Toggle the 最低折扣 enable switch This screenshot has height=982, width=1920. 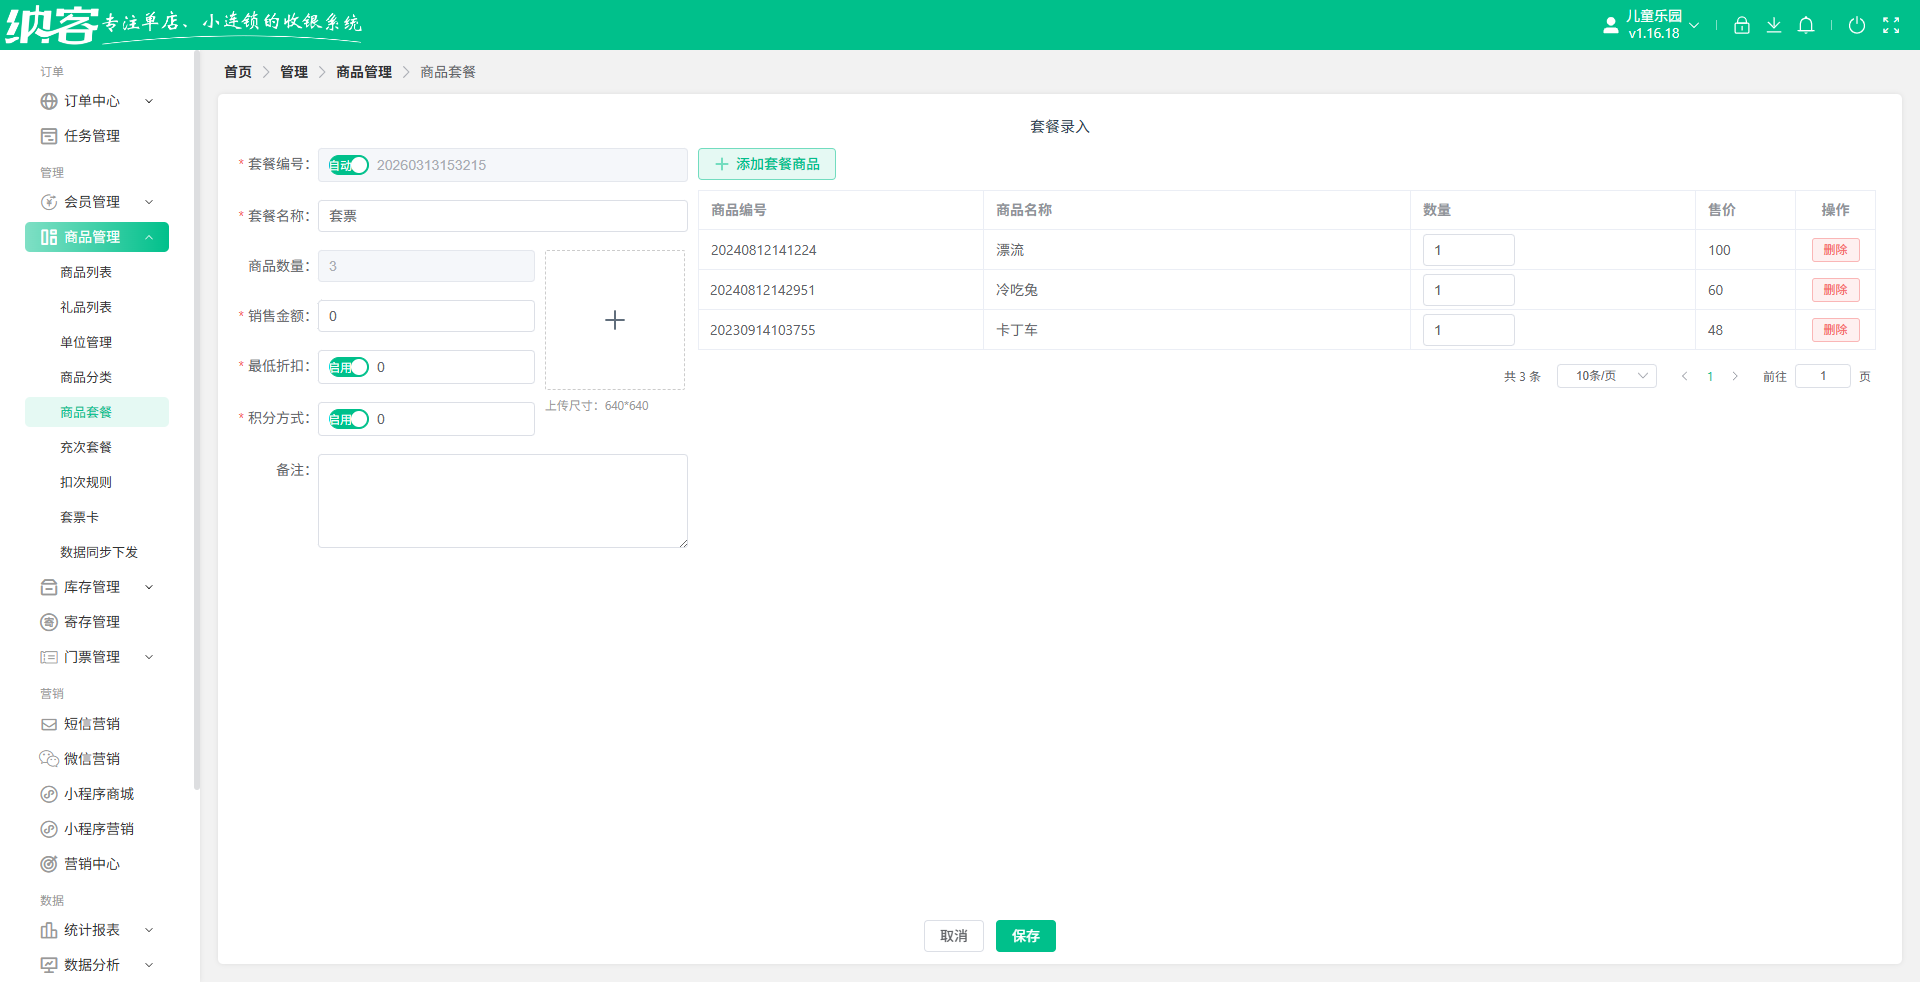(349, 367)
